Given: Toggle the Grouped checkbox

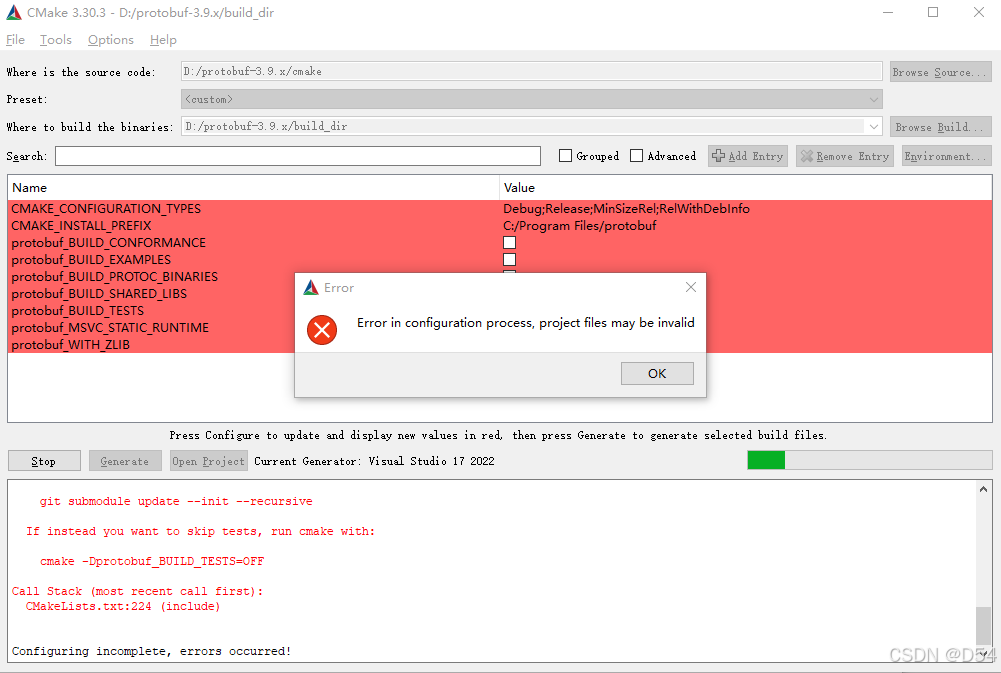Looking at the screenshot, I should pos(565,156).
